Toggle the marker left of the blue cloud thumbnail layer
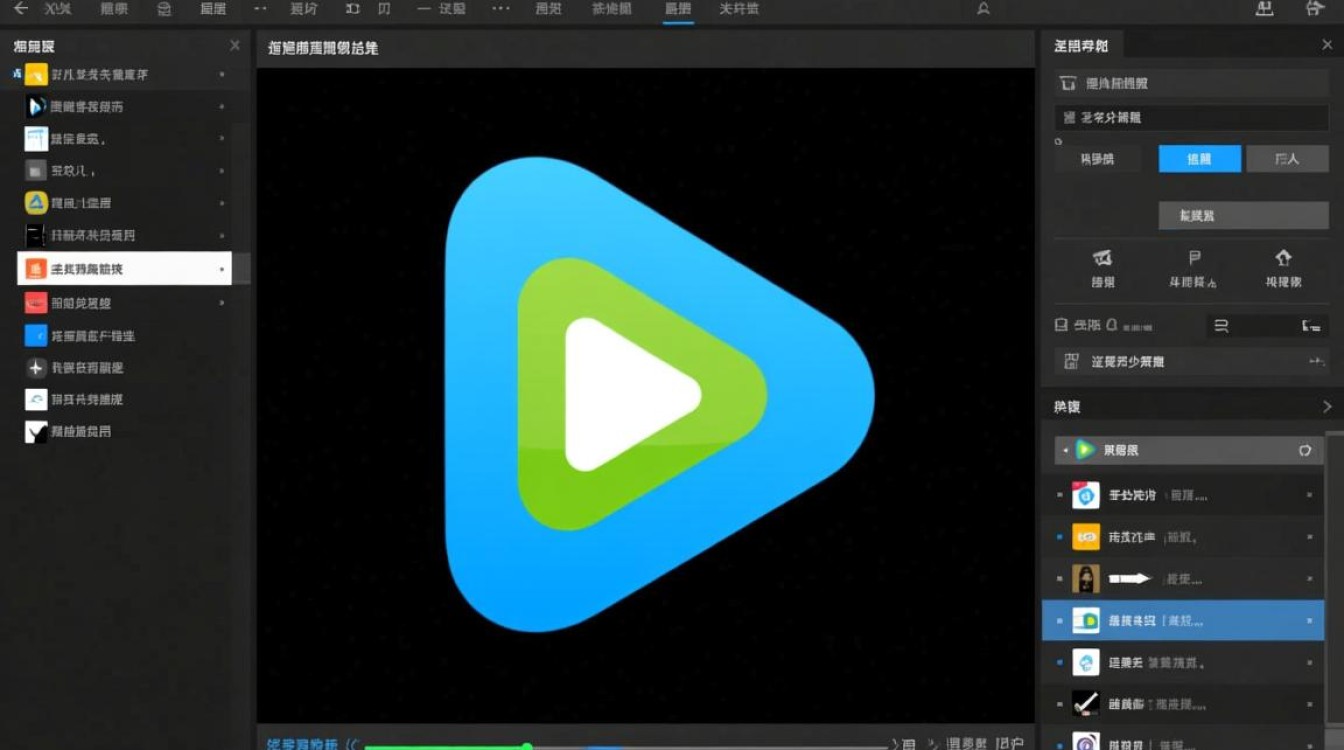 (1060, 662)
